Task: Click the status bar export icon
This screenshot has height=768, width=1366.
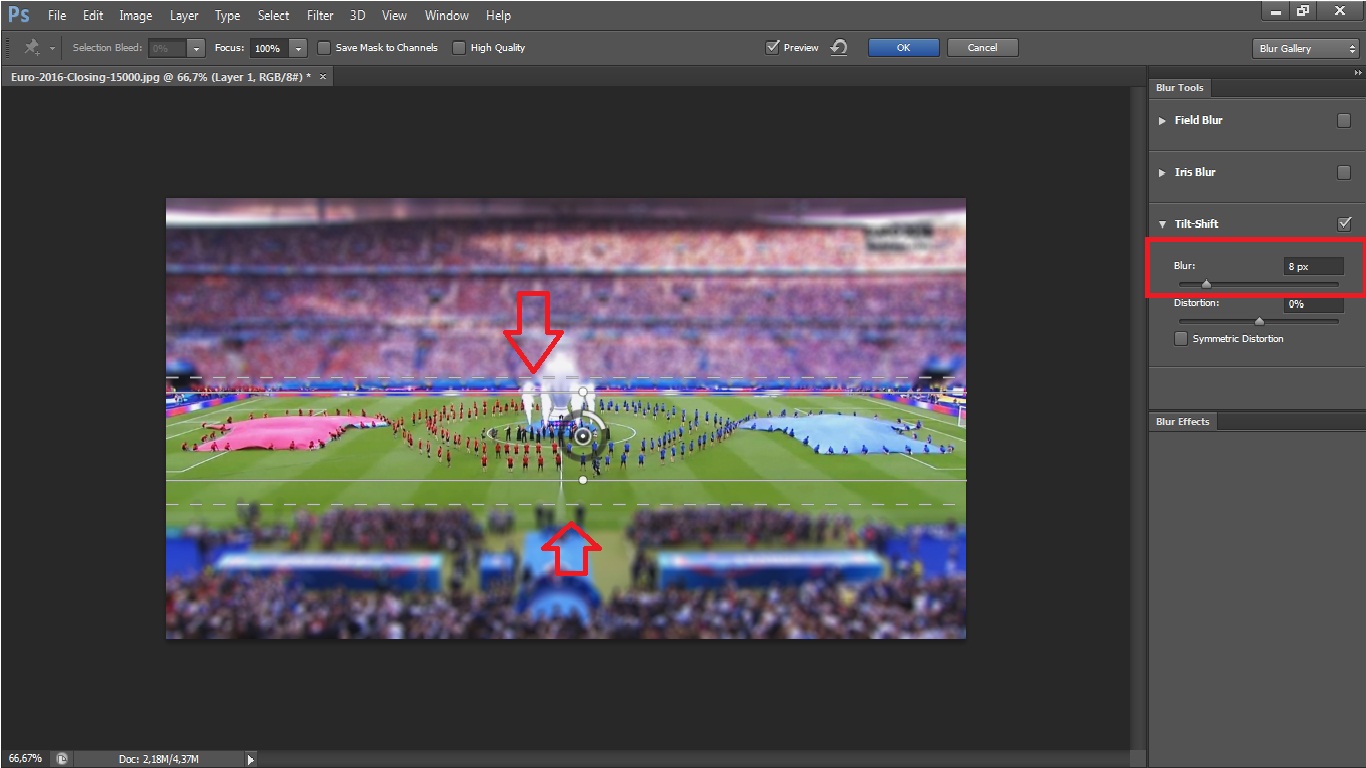Action: [x=62, y=759]
